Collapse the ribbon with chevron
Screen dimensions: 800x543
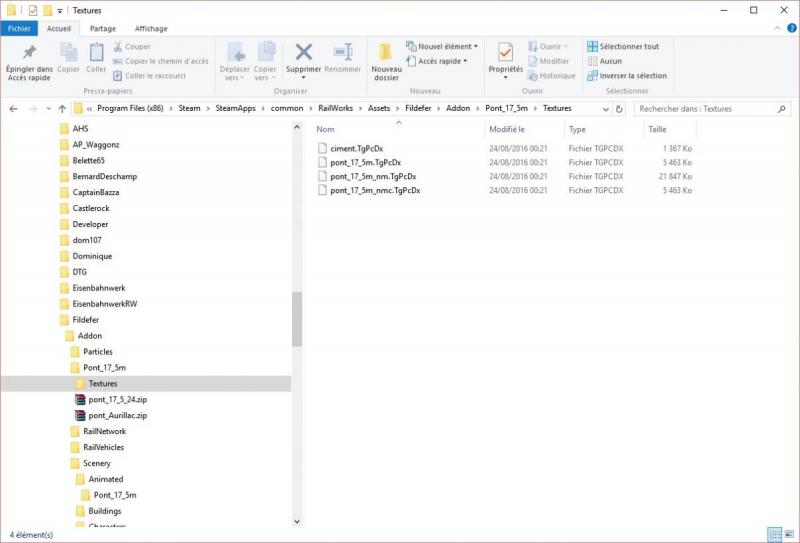[x=777, y=28]
